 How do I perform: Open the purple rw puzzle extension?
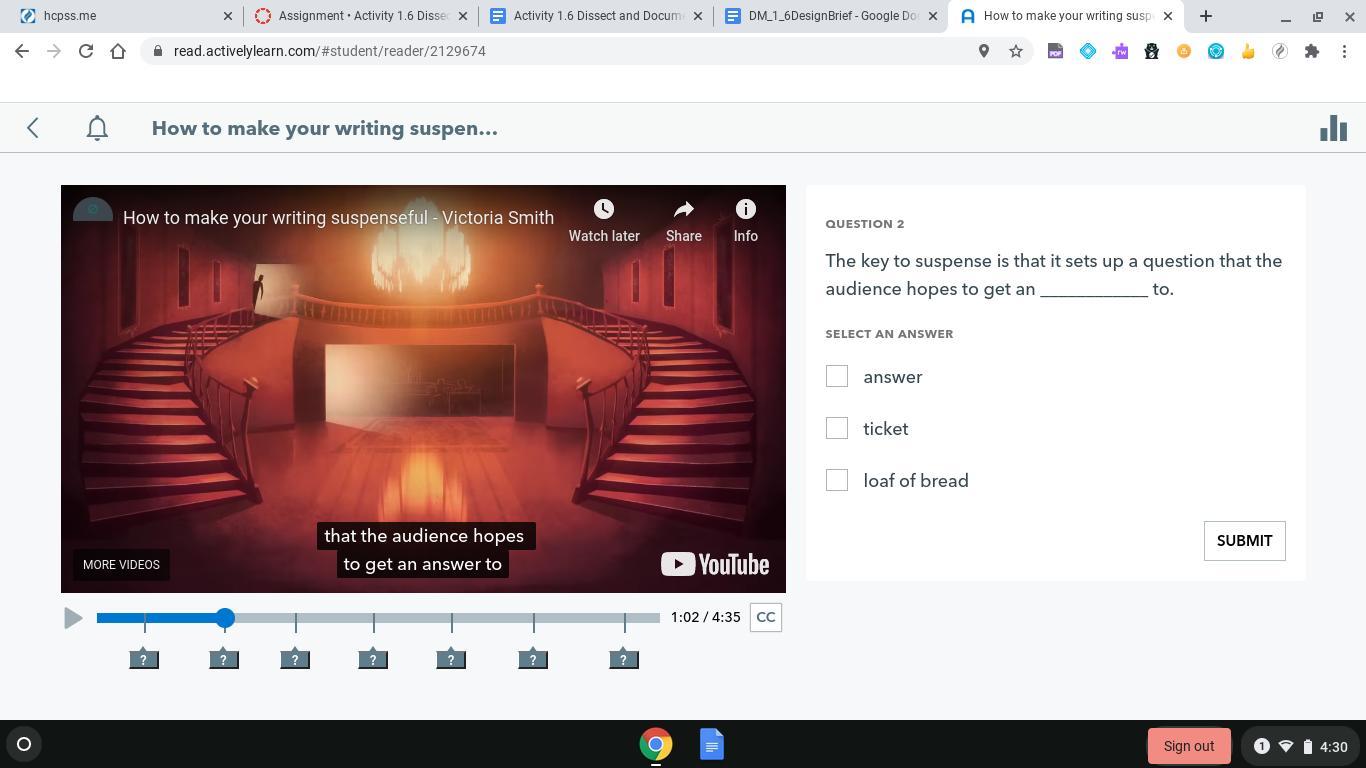point(1120,51)
